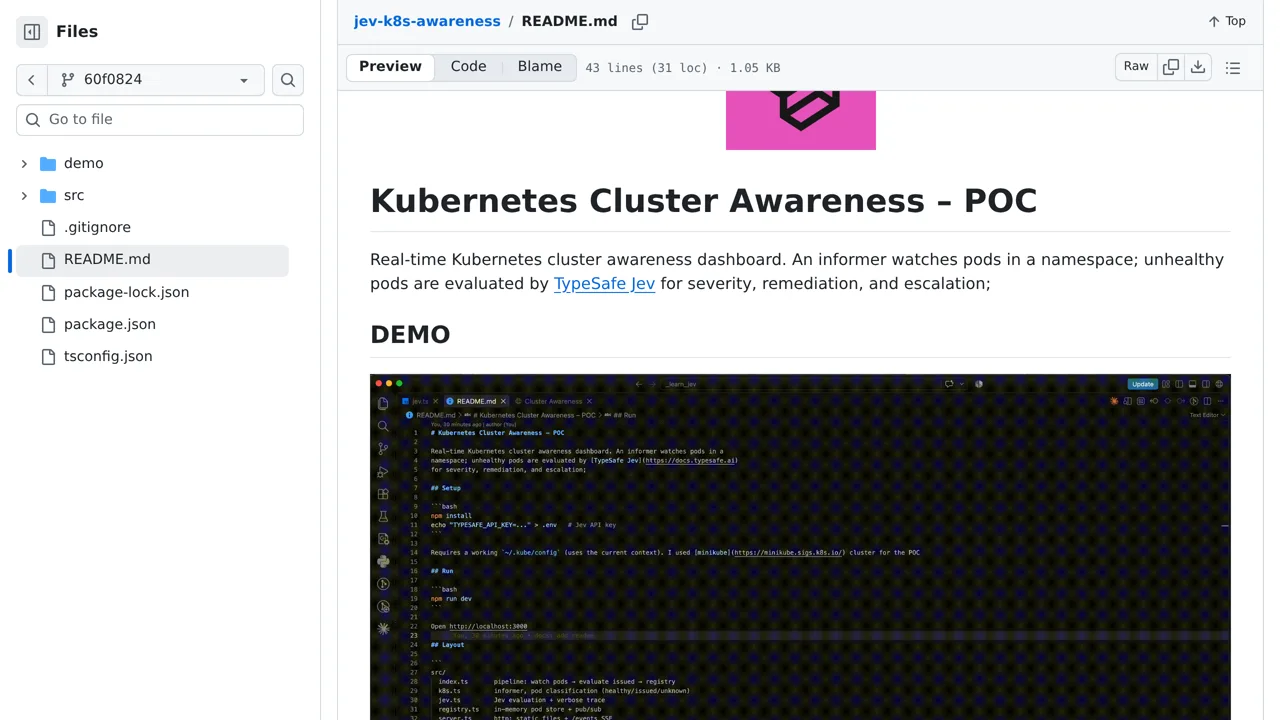Image resolution: width=1280 pixels, height=720 pixels.
Task: Go back using the left arrow button
Action: 31,80
